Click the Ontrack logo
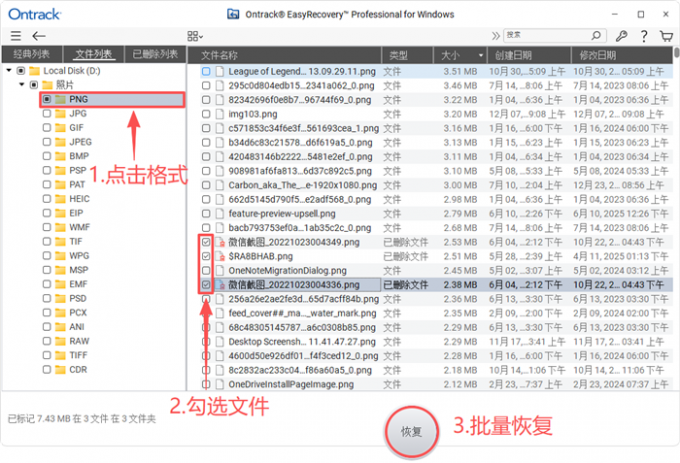This screenshot has height=463, width=680. point(34,14)
